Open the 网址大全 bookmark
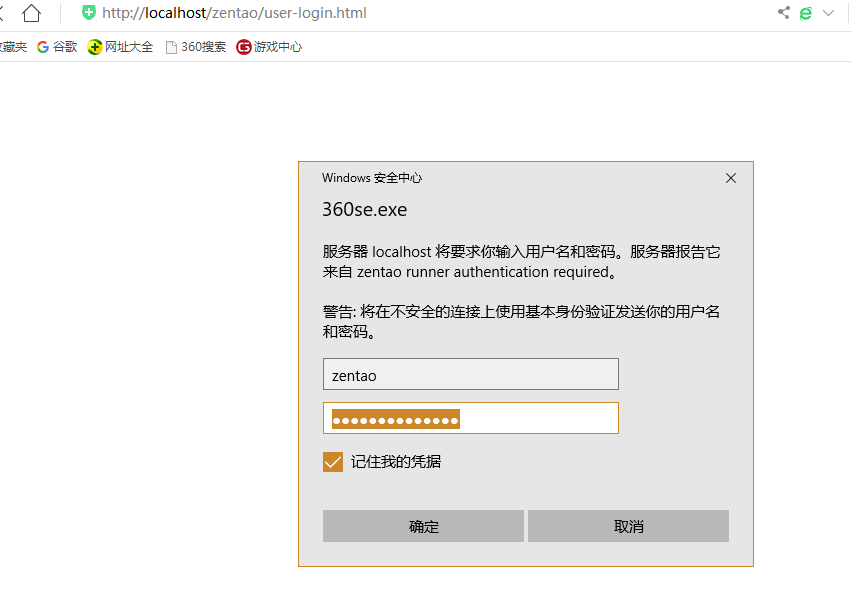This screenshot has width=852, height=591. pos(120,47)
